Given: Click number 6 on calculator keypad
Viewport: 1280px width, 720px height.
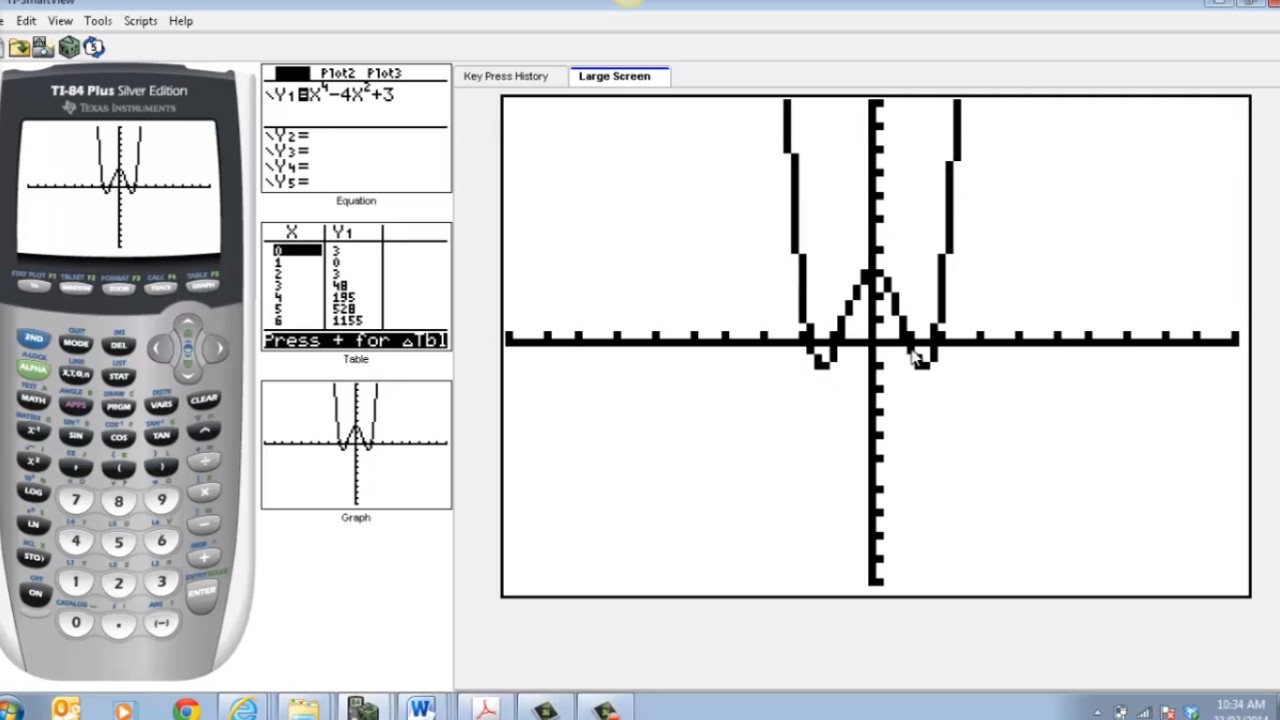Looking at the screenshot, I should (x=161, y=541).
